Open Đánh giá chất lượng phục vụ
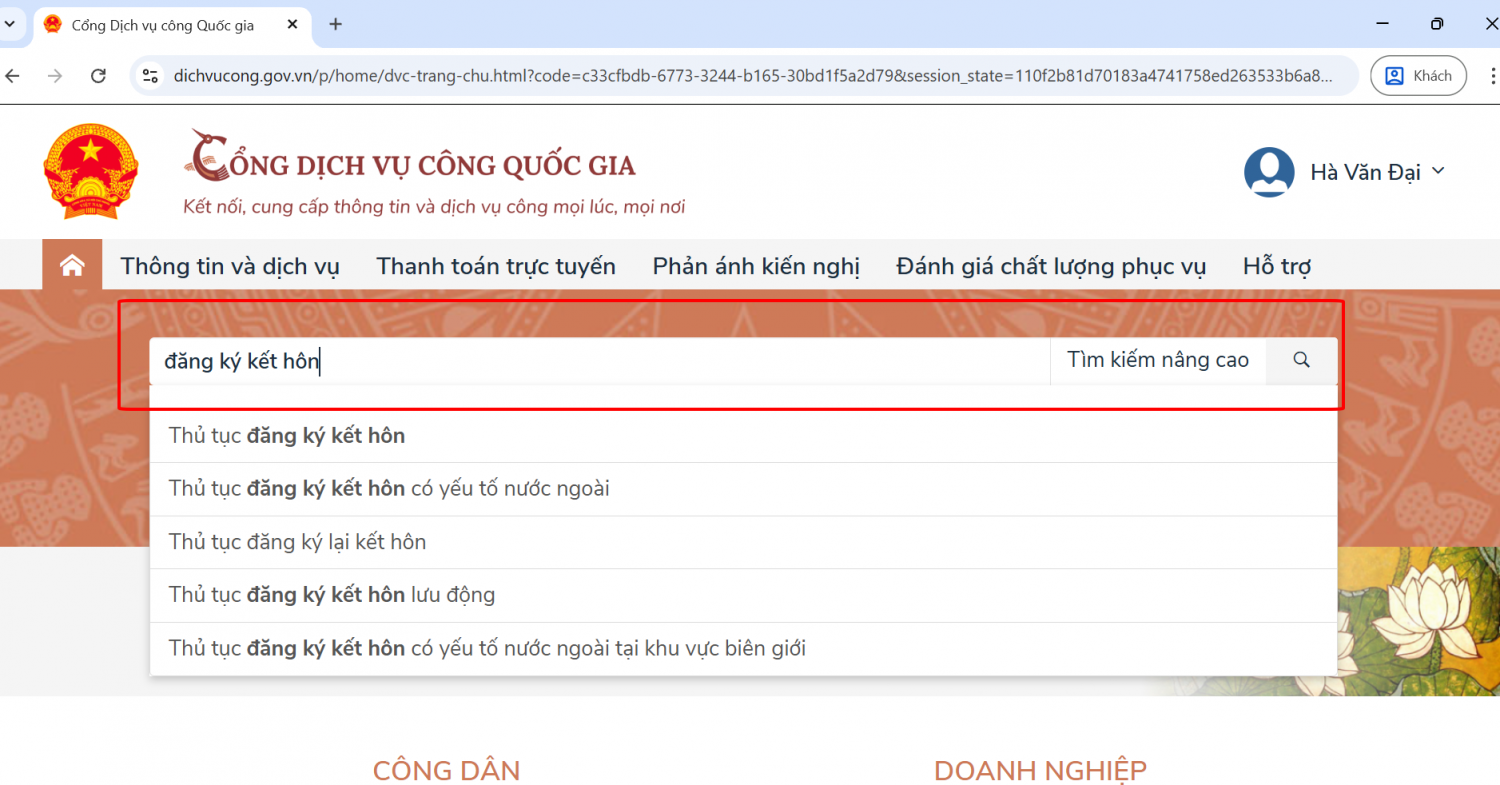1500x785 pixels. coord(1051,266)
